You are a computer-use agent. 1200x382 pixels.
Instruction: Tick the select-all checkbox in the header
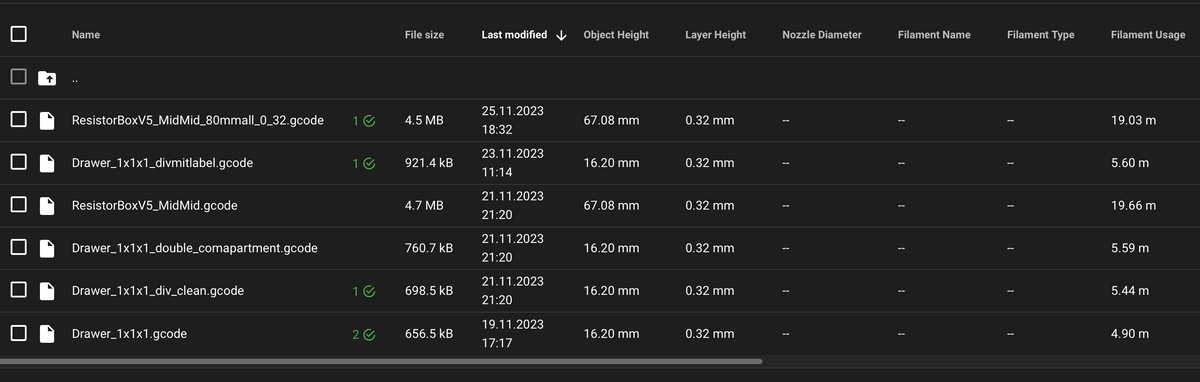tap(18, 34)
